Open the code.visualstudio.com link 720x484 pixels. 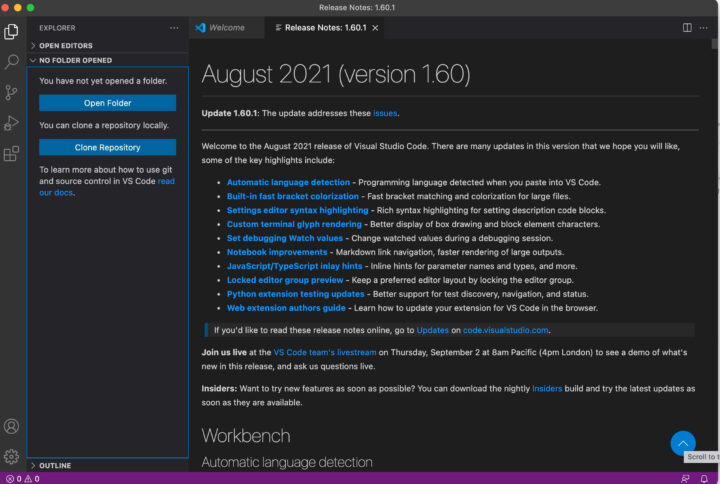(506, 330)
